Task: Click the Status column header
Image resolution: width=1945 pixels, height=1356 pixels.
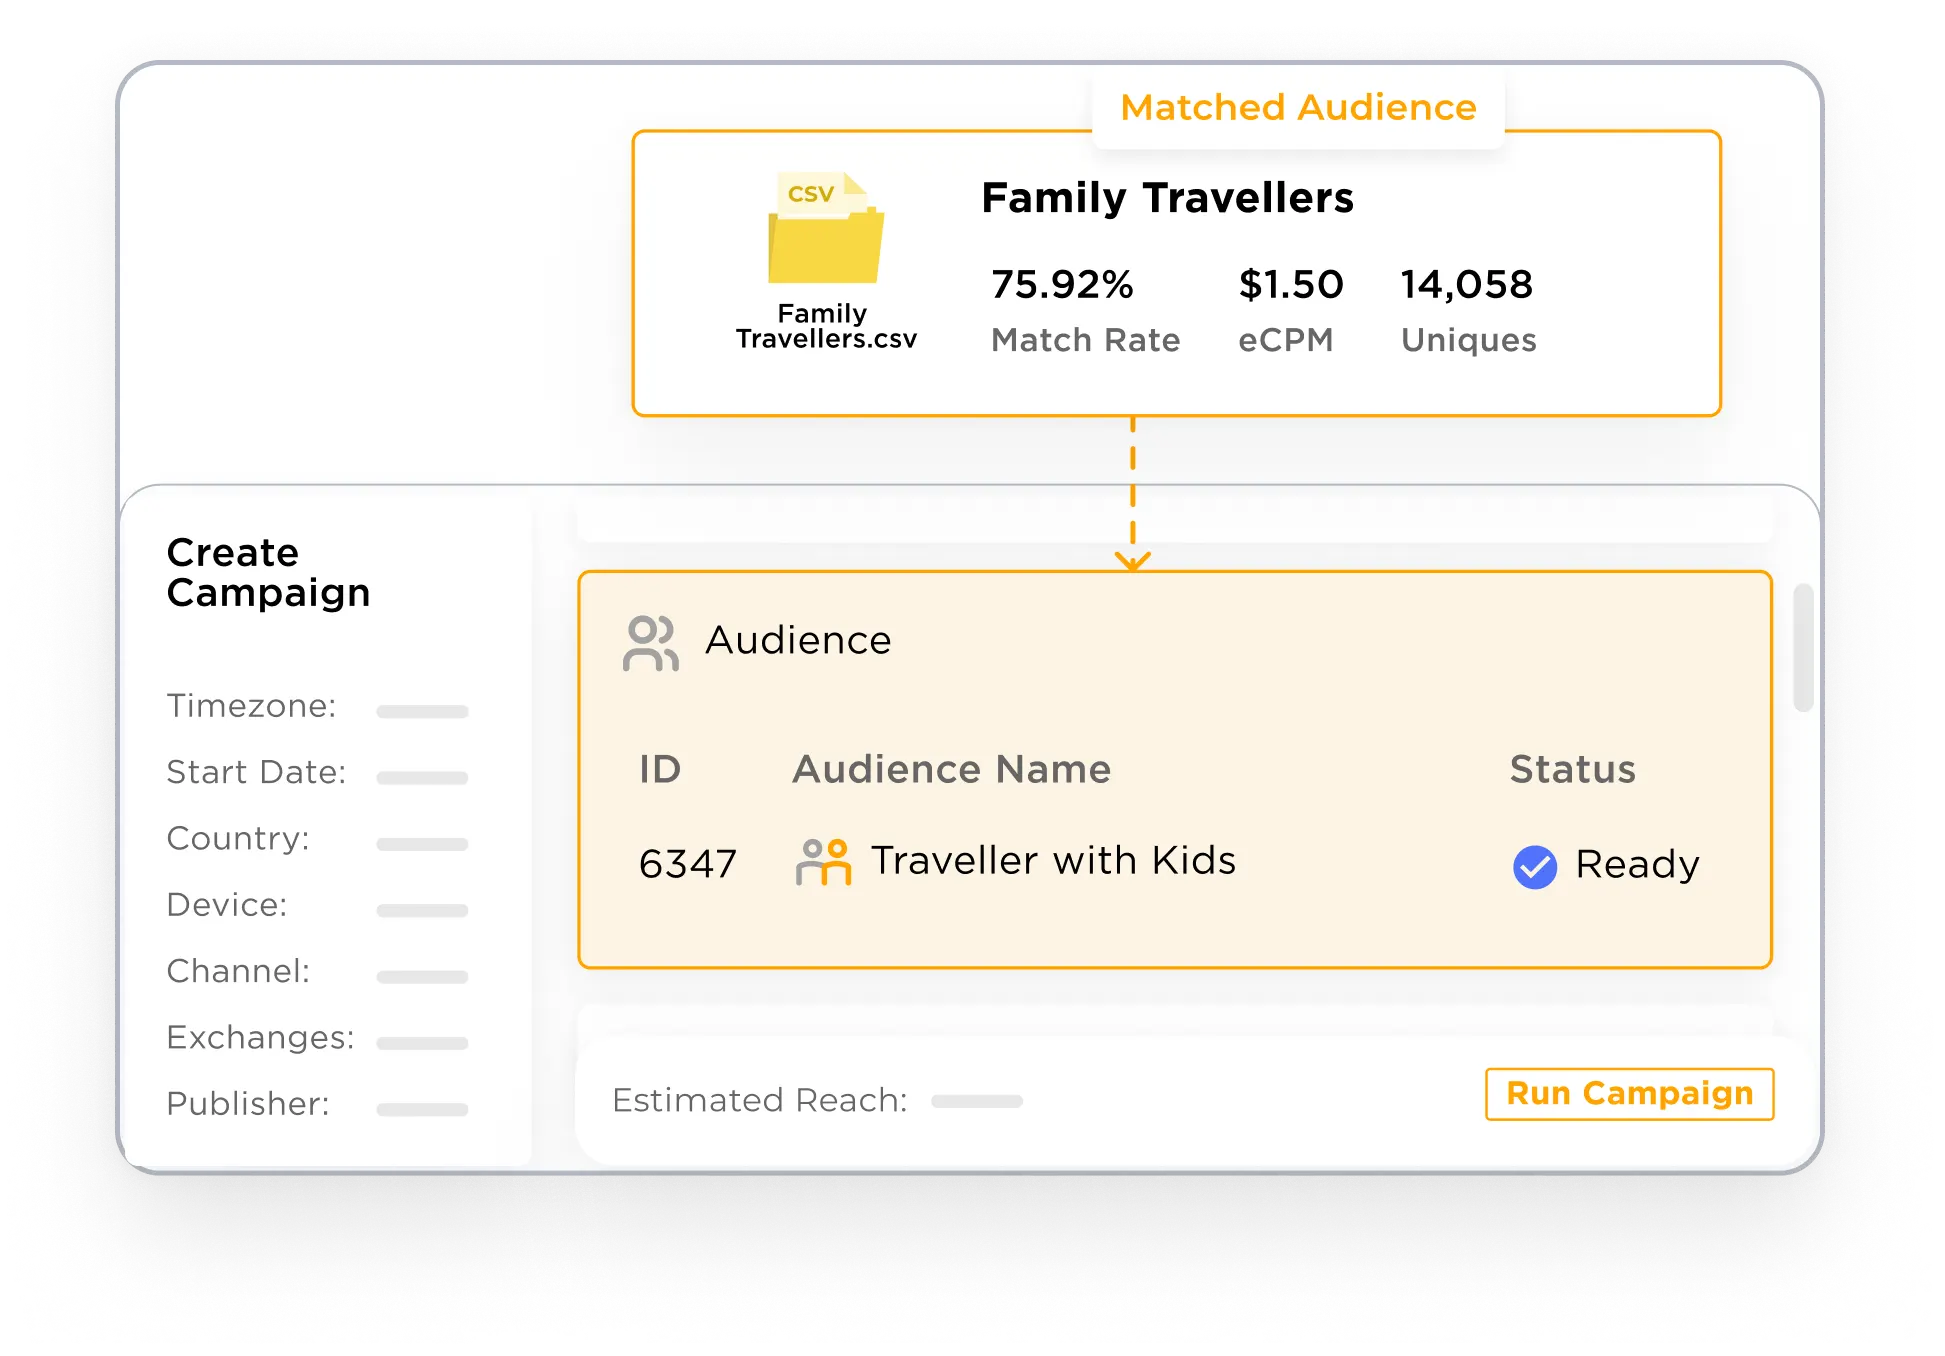Action: [x=1572, y=769]
